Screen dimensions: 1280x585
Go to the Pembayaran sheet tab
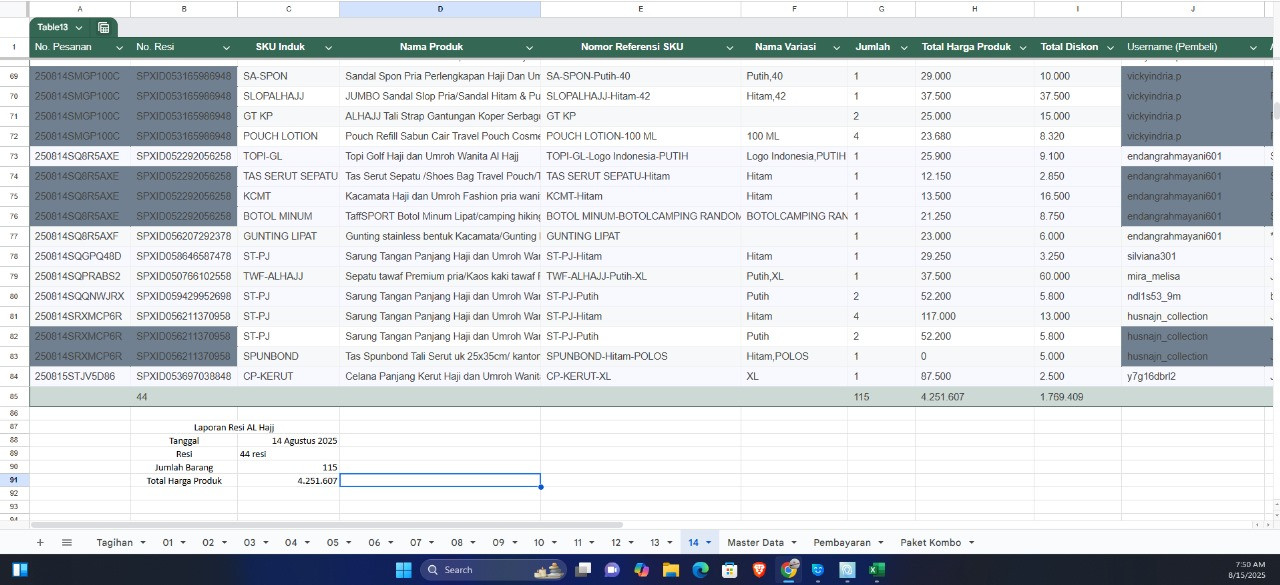point(841,542)
